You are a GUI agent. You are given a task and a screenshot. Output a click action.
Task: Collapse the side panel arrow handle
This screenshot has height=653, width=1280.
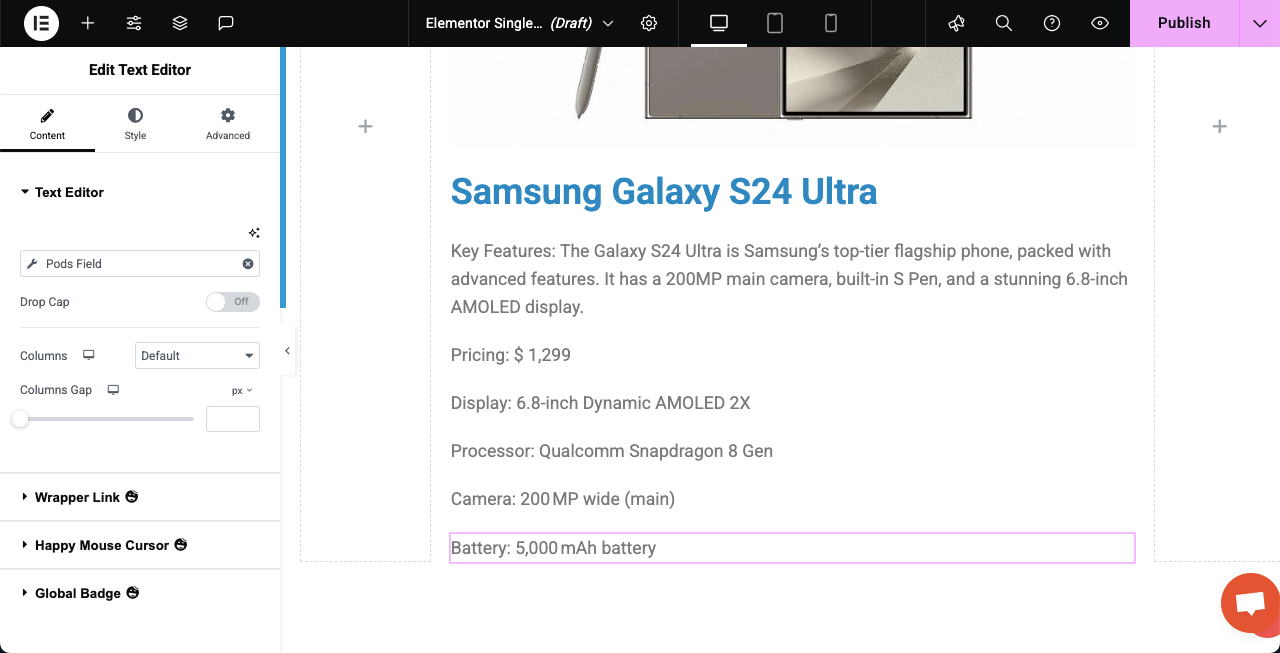click(287, 351)
